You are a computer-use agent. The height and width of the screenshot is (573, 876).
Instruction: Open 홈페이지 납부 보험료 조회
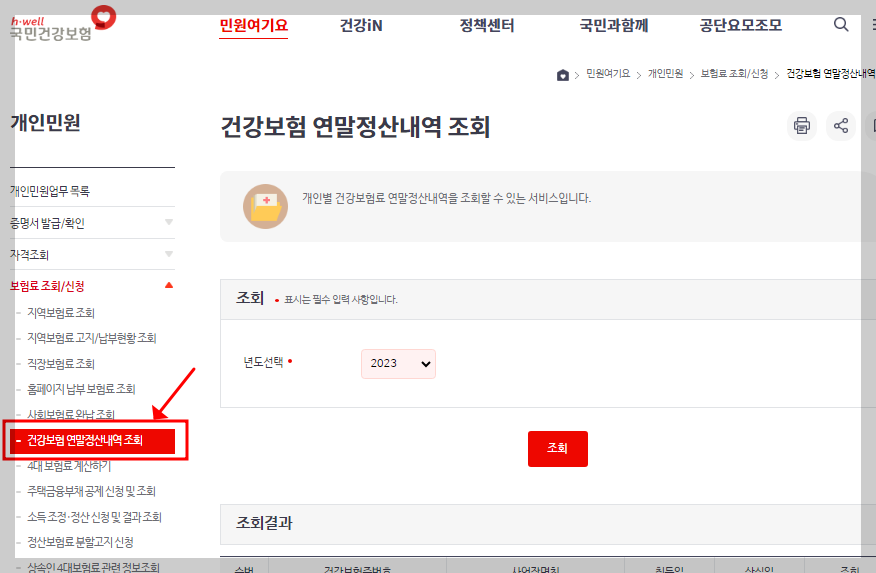point(81,389)
